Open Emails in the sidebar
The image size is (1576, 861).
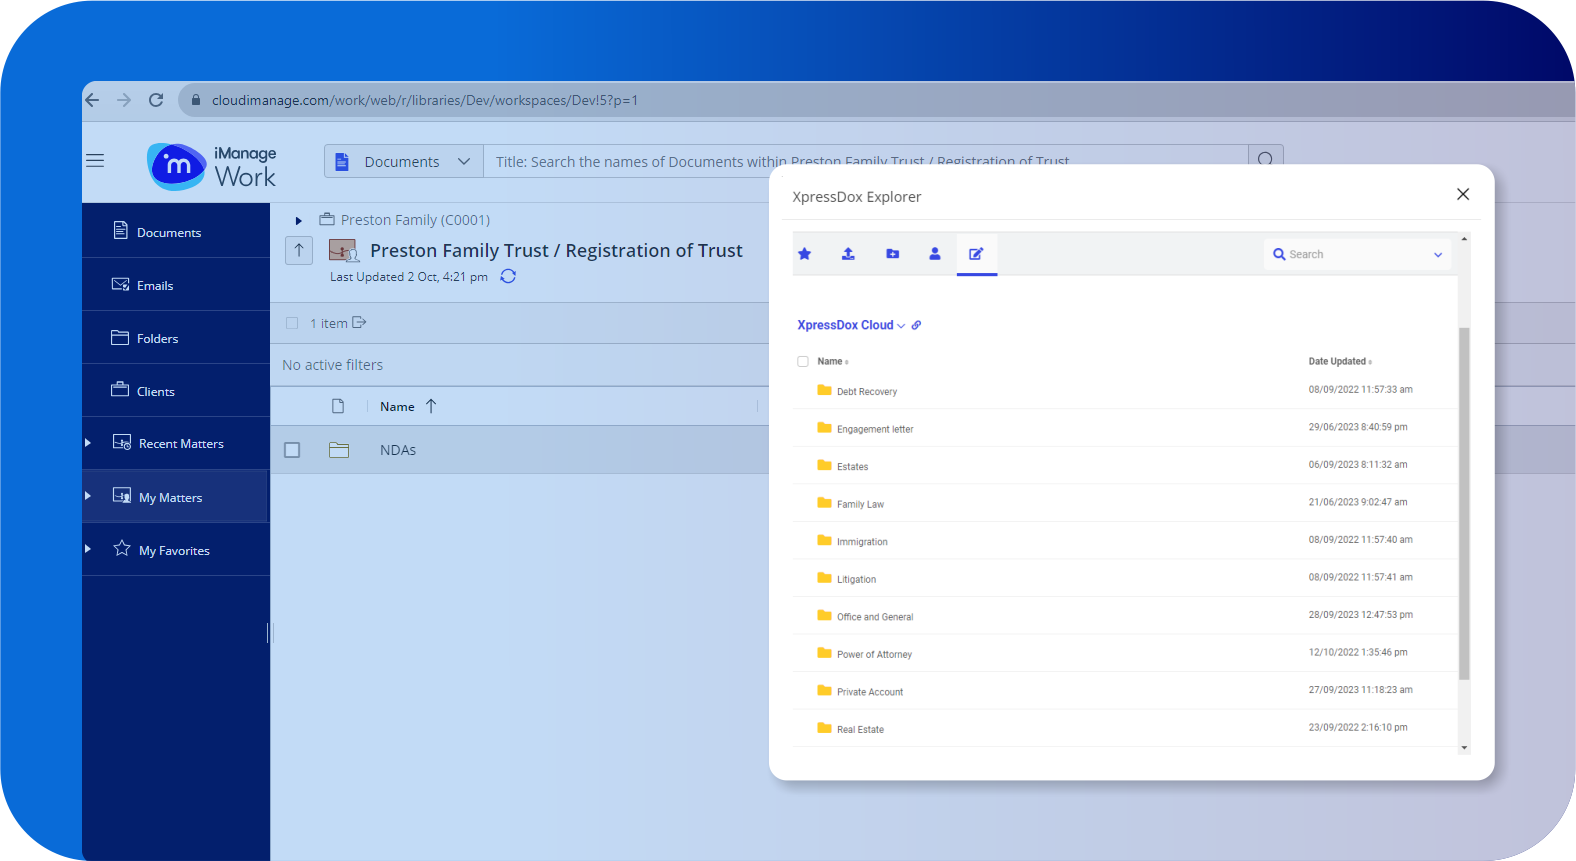(176, 285)
